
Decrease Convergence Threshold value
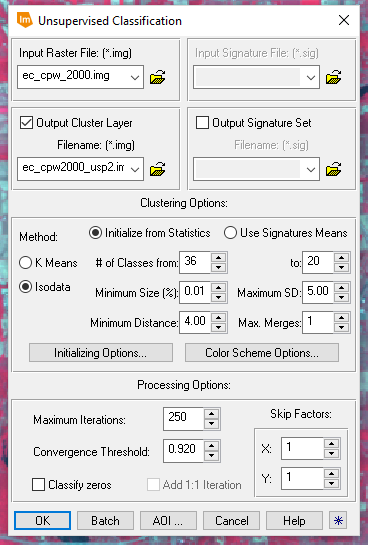tap(211, 455)
